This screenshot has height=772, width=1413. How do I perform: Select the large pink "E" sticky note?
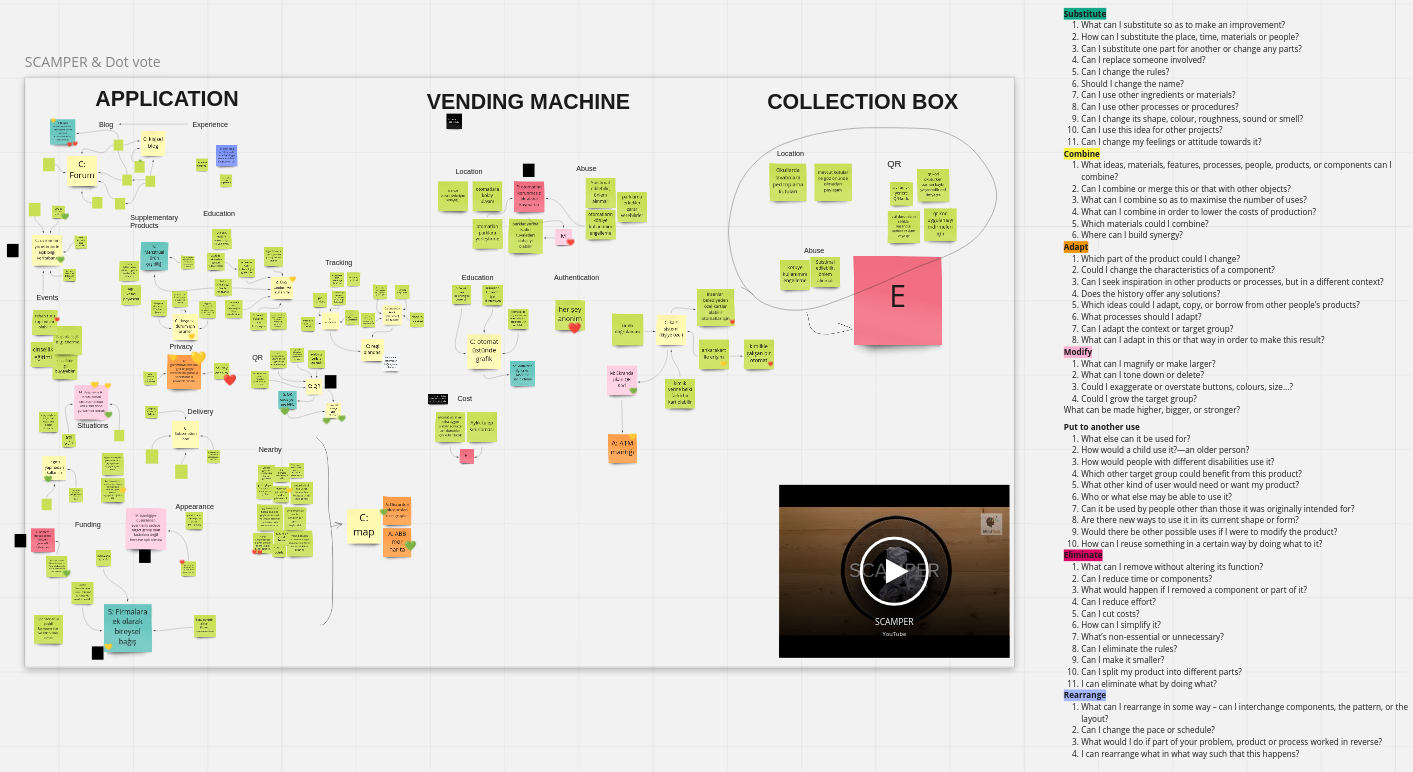(x=897, y=300)
